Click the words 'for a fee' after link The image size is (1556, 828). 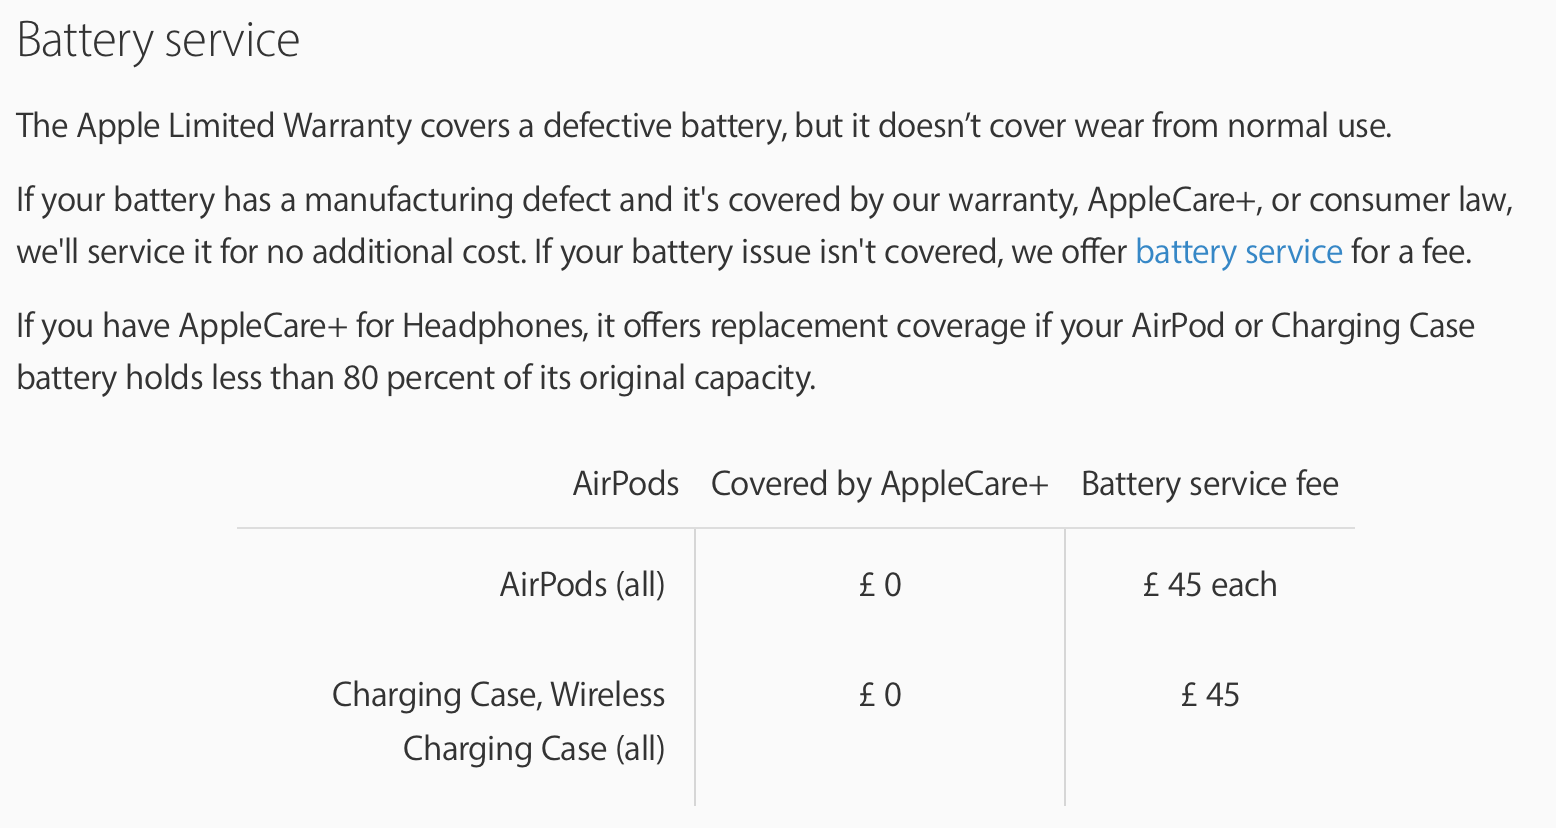point(1410,252)
